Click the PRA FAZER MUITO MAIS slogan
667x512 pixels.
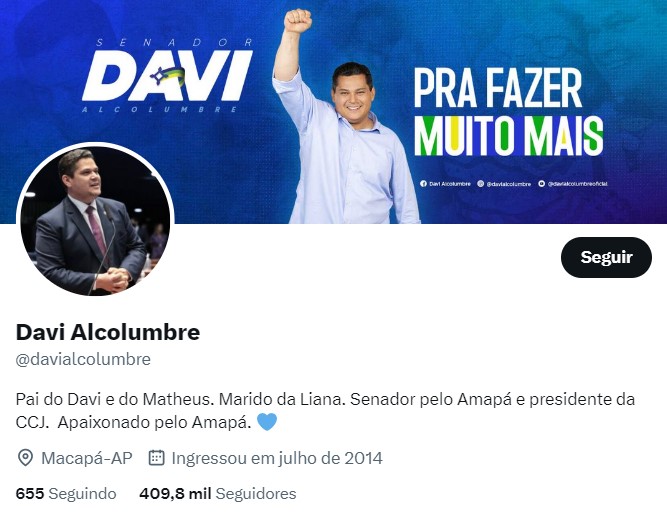508,112
